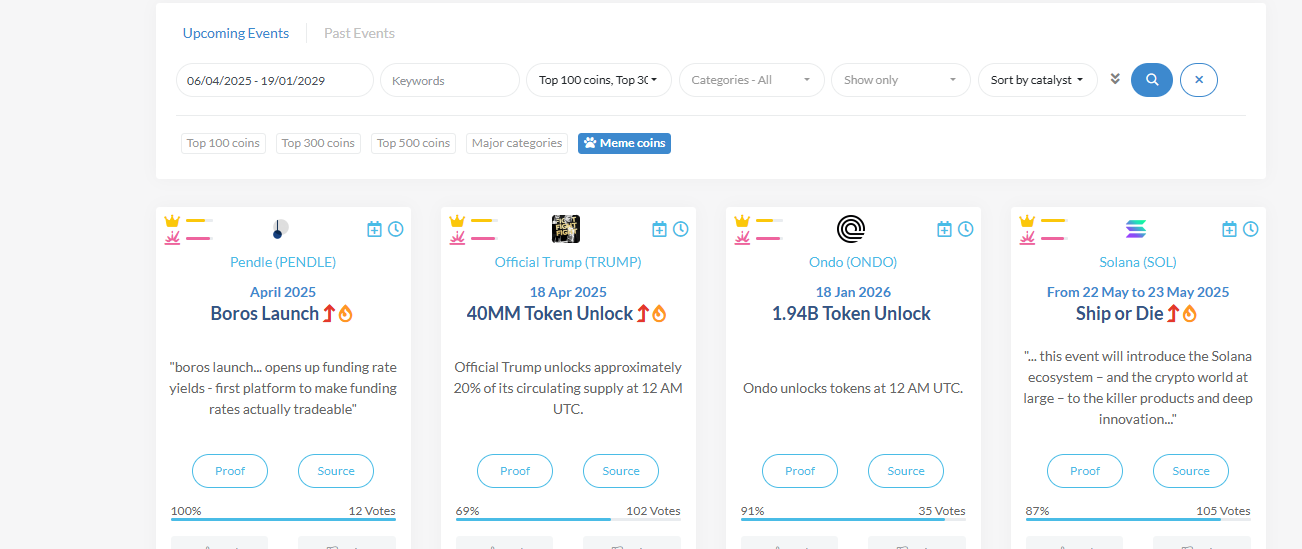Open the 40MM Token Unlock event title

[x=550, y=314]
